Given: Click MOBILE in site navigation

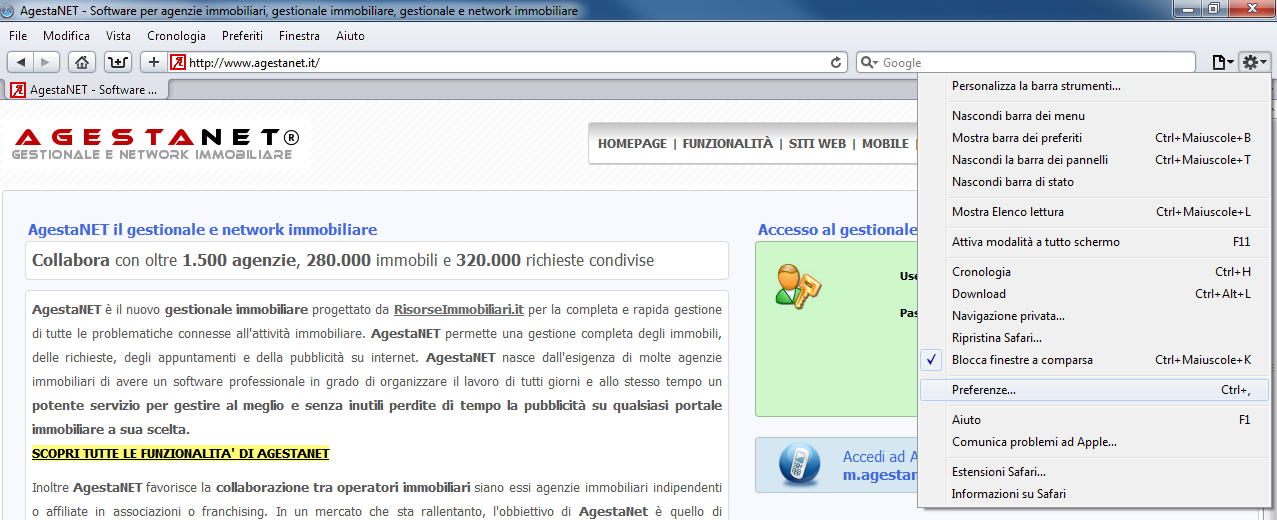Looking at the screenshot, I should click(x=885, y=144).
